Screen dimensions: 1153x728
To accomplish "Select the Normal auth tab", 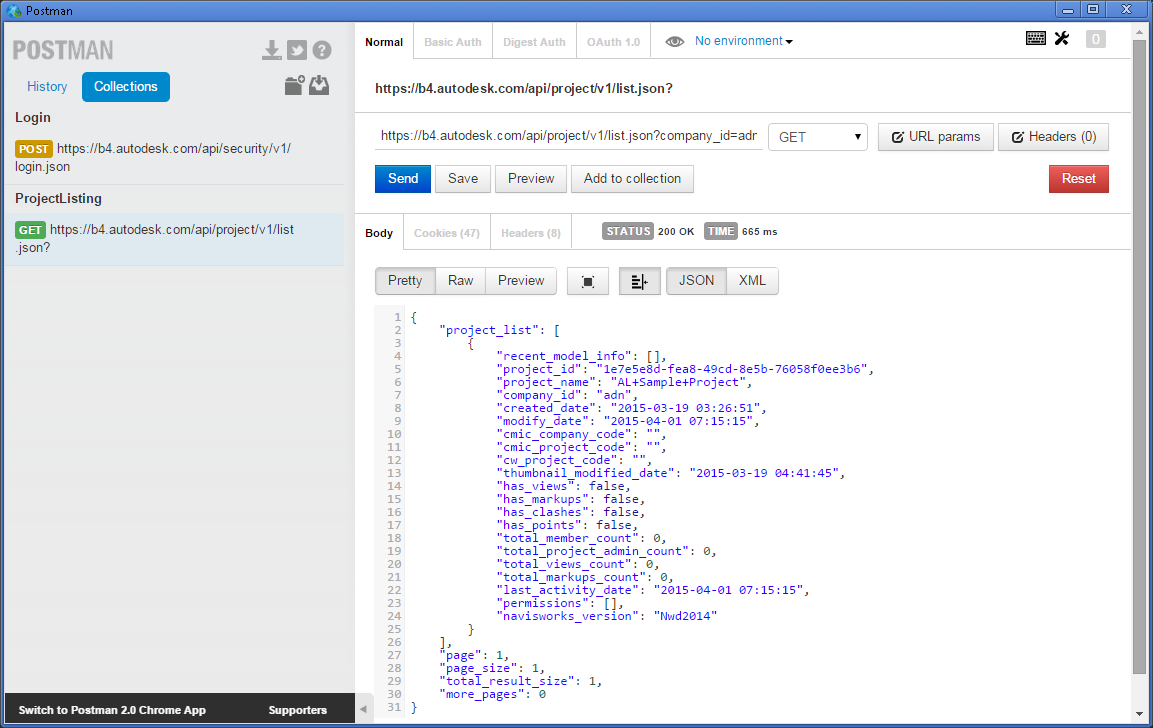I will coord(384,42).
